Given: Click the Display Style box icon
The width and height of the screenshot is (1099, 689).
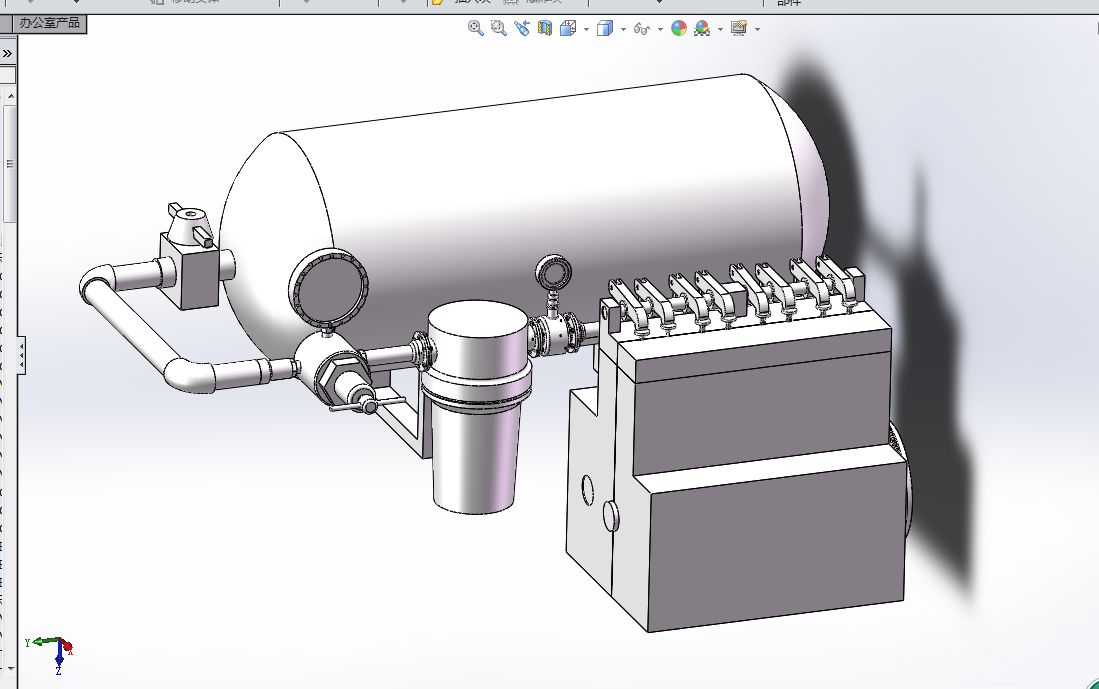Looking at the screenshot, I should point(604,29).
